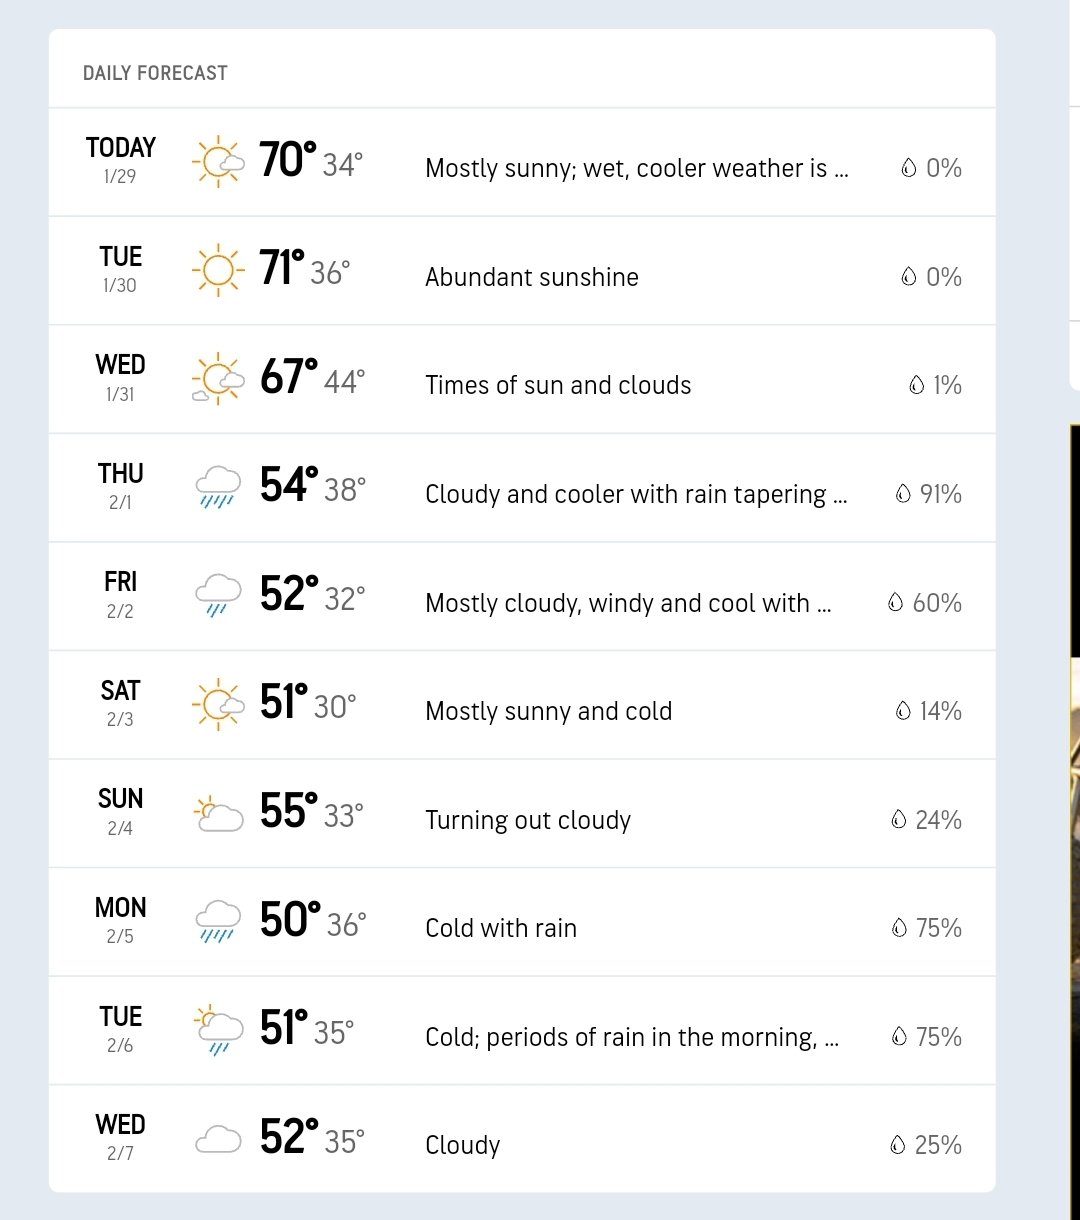Click the rain cloud icon for Friday 2/2
The height and width of the screenshot is (1220, 1080).
click(218, 596)
